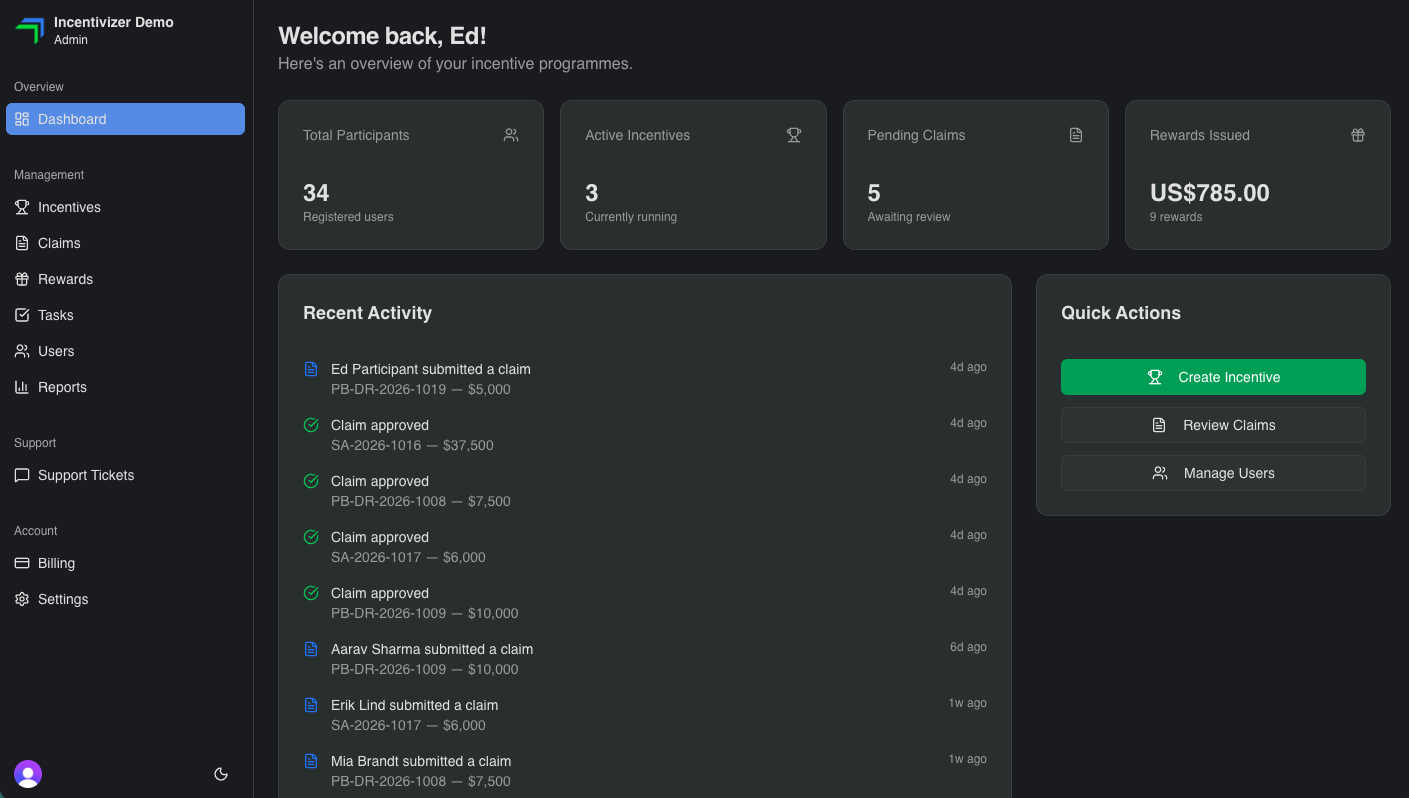This screenshot has height=798, width=1409.
Task: Click the document icon beside Ed Participant's claim
Action: click(x=311, y=369)
